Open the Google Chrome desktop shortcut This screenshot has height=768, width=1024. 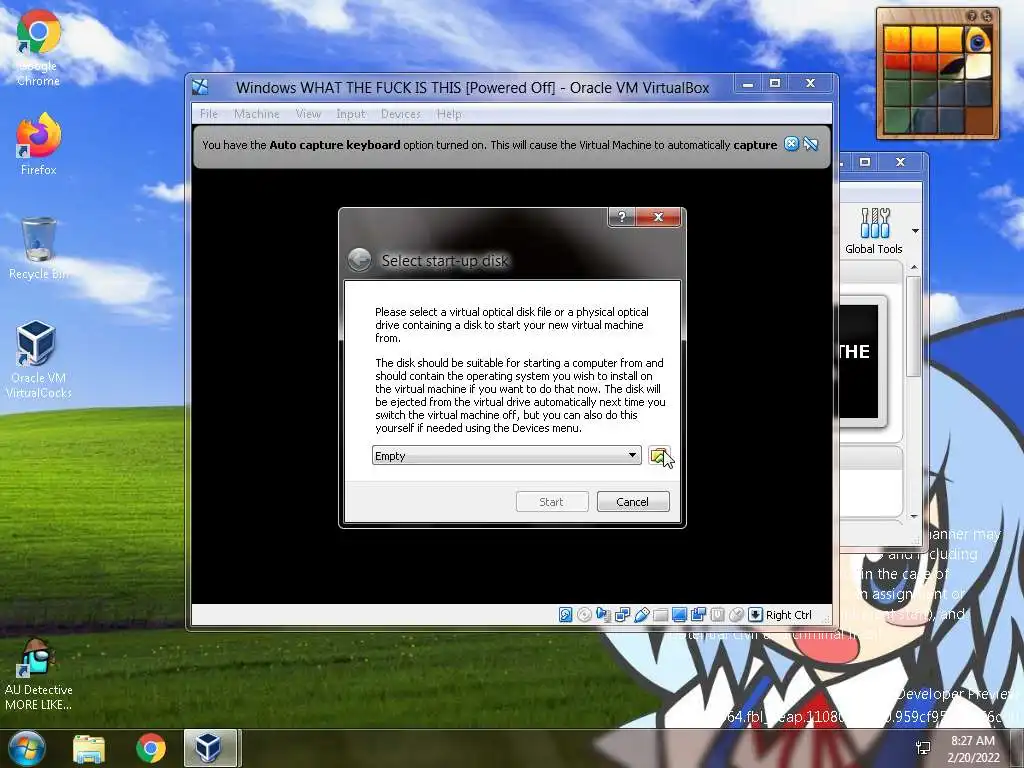coord(39,50)
